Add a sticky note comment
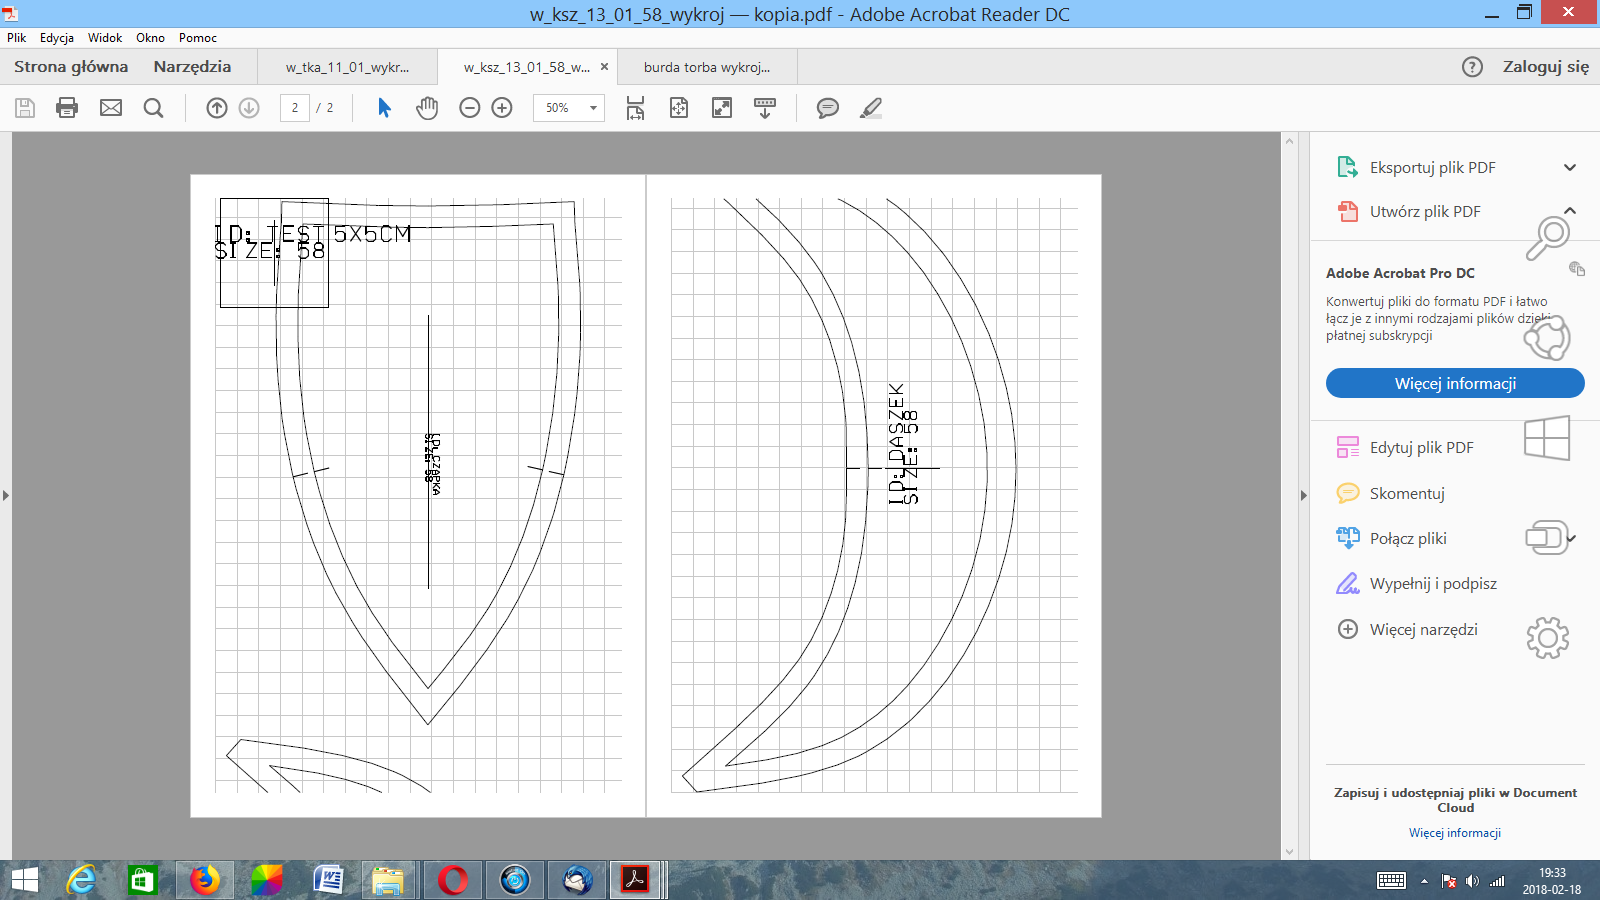Image resolution: width=1600 pixels, height=900 pixels. [827, 108]
